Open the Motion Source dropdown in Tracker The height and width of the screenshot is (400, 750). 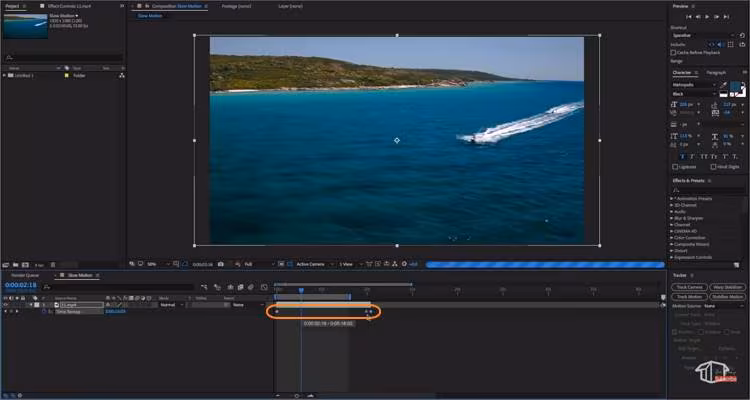pyautogui.click(x=723, y=306)
